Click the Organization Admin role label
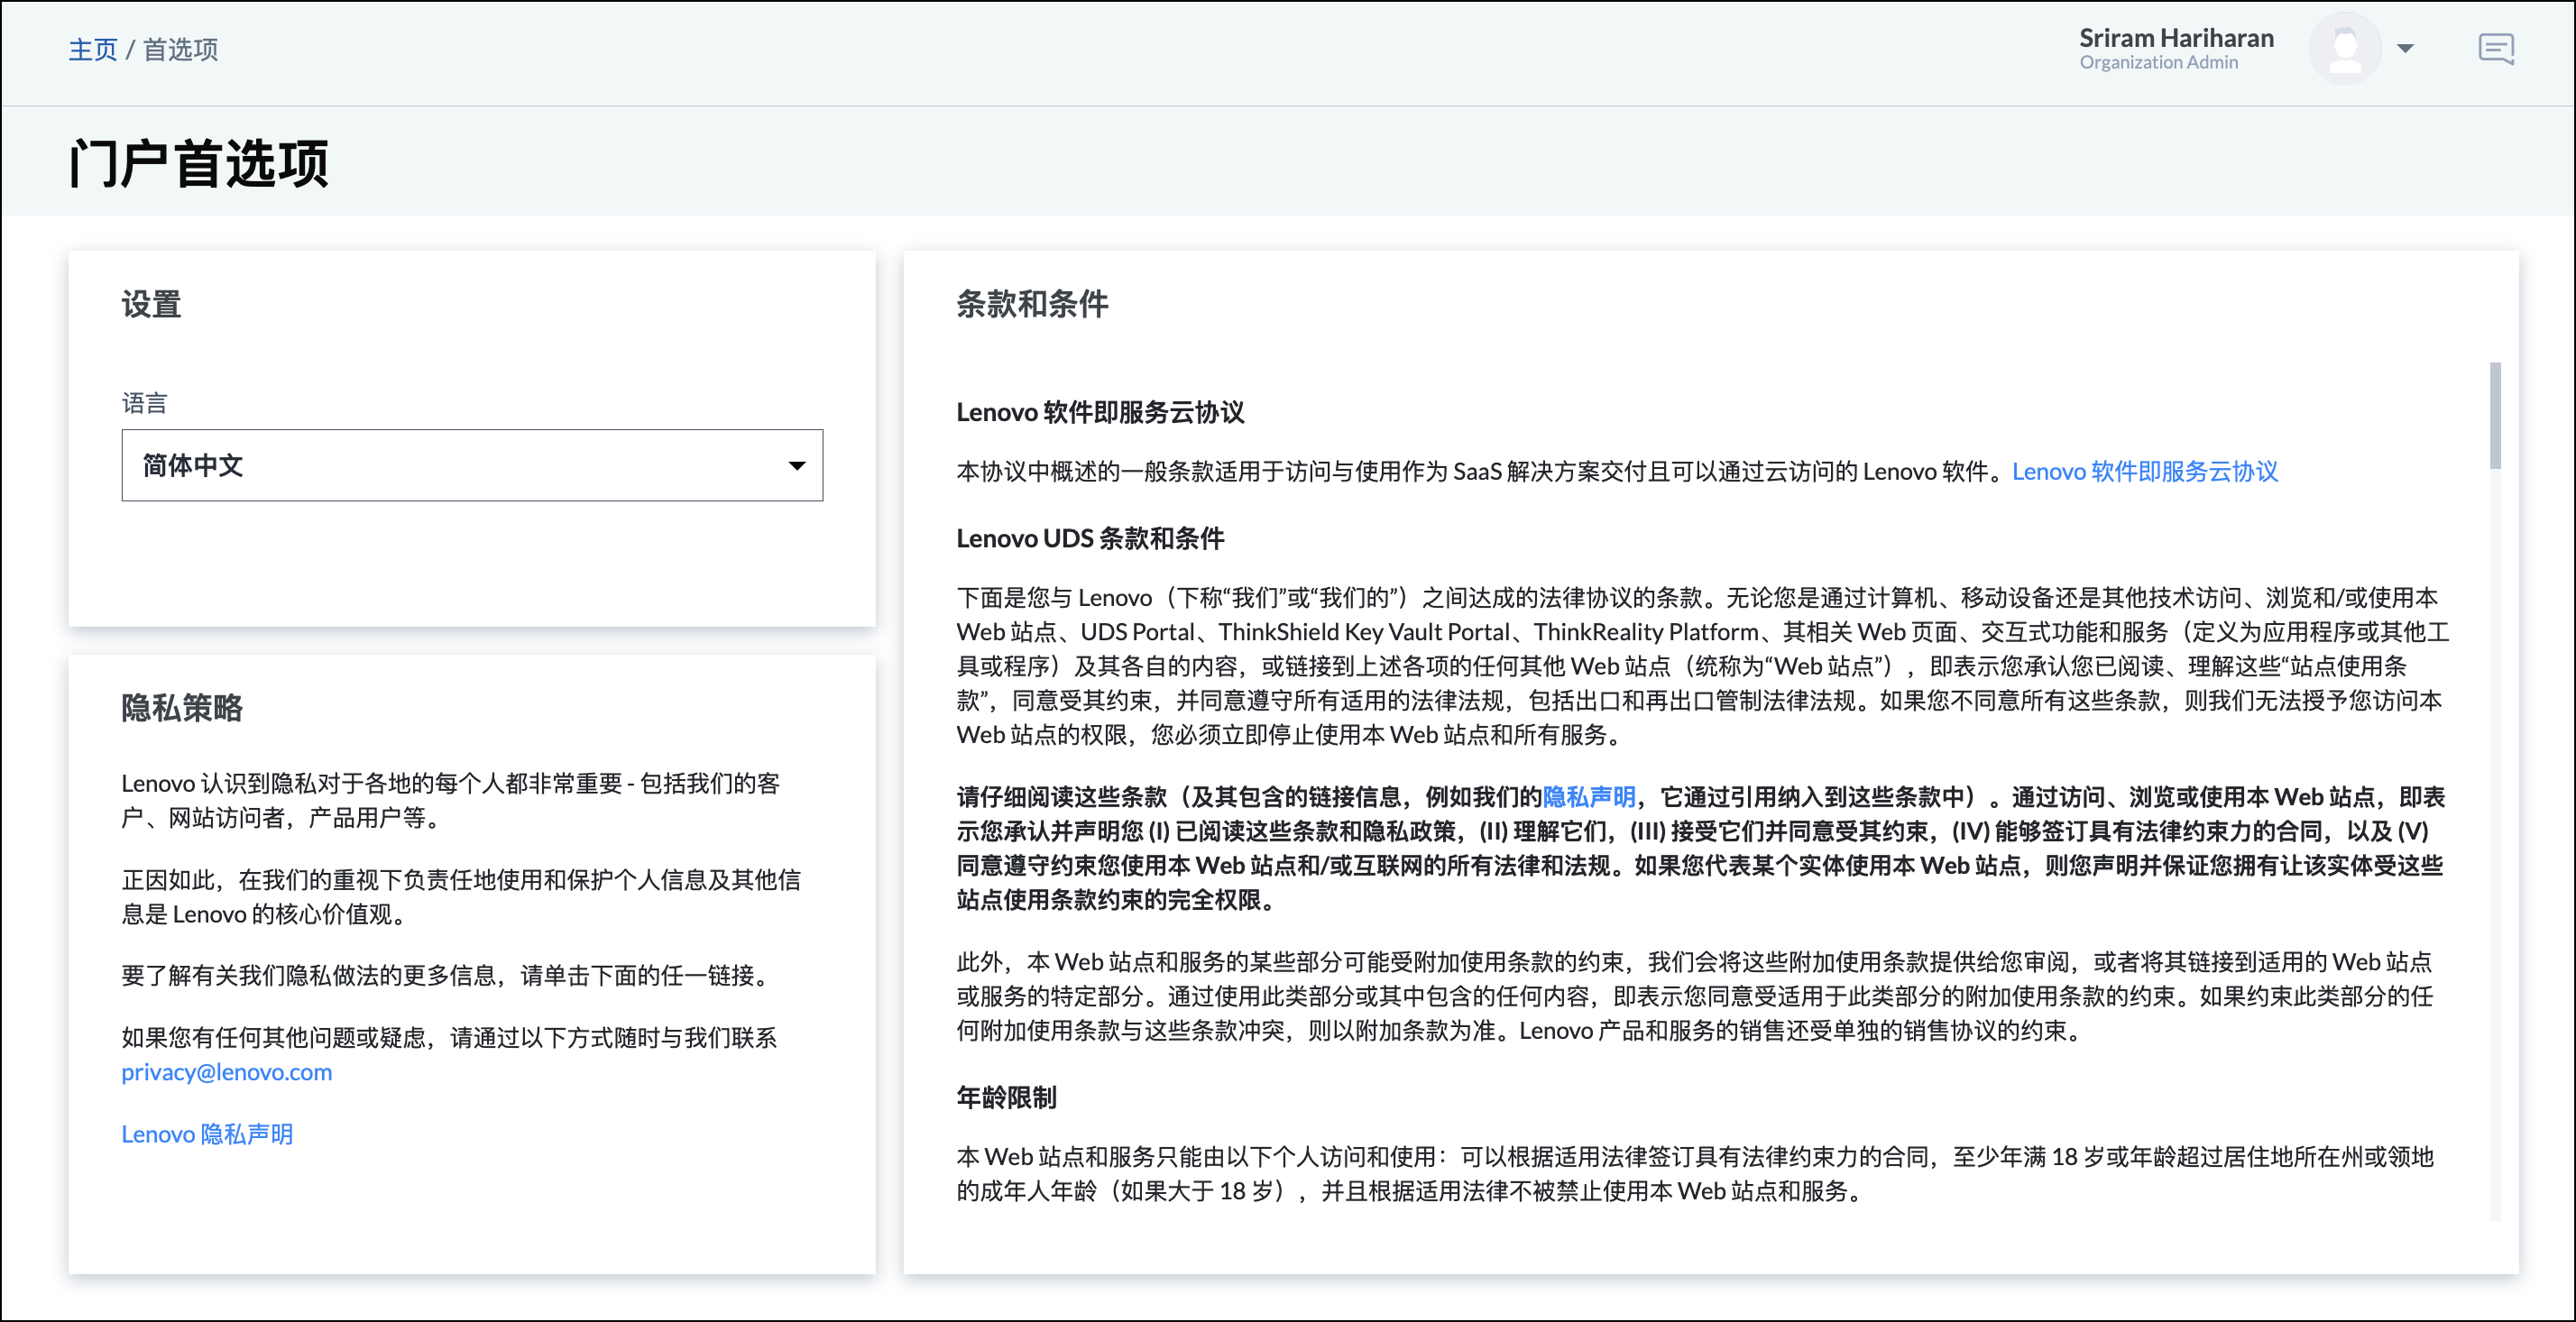The width and height of the screenshot is (2576, 1322). (2158, 63)
